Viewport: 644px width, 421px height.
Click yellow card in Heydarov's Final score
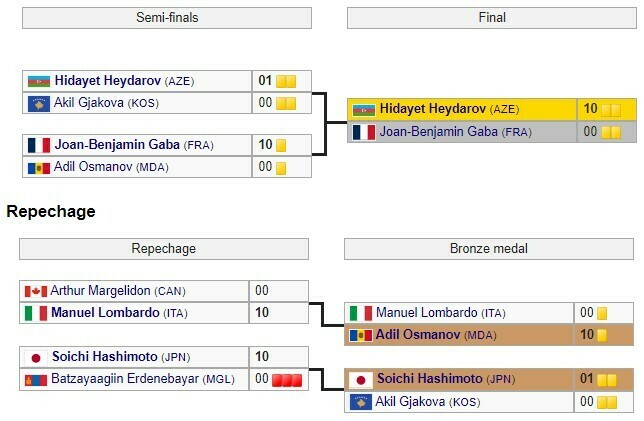coord(609,109)
